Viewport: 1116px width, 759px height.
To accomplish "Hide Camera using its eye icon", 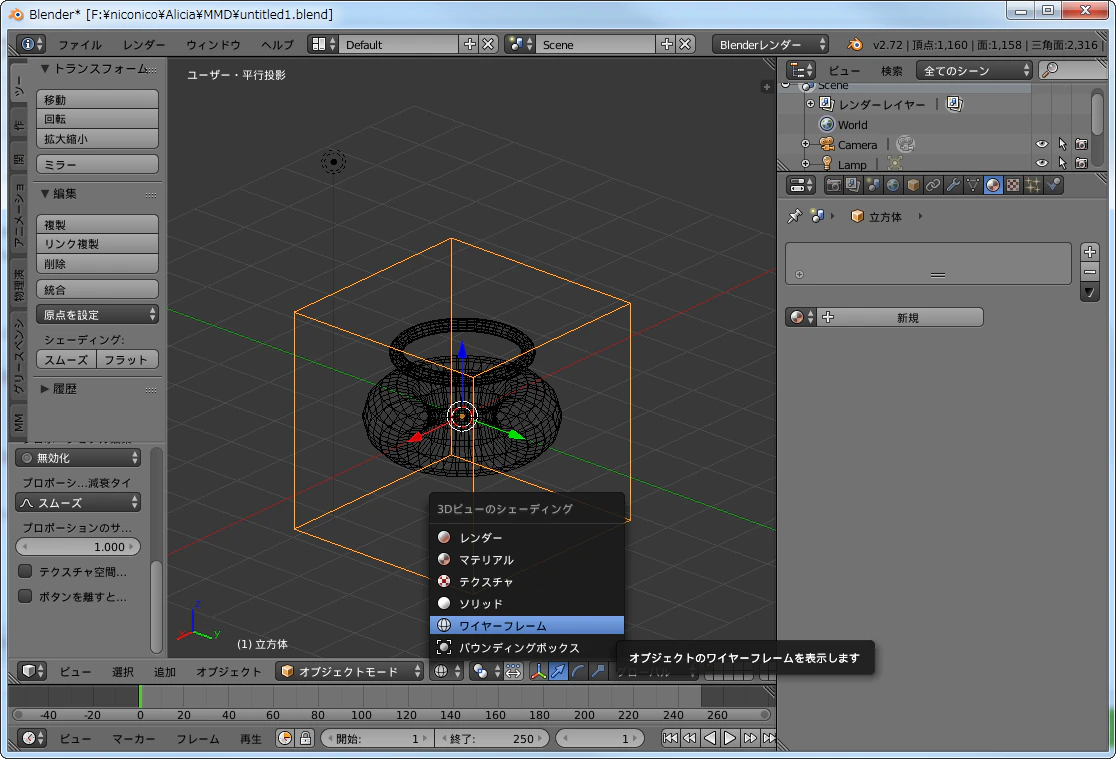I will (1042, 145).
